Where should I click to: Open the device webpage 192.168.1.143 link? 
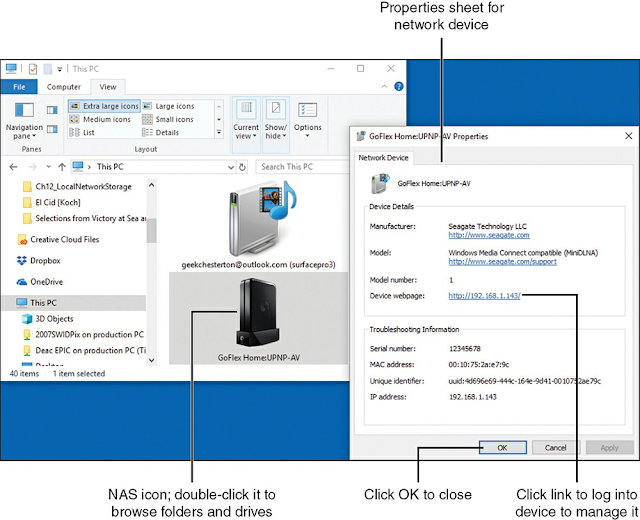click(484, 296)
